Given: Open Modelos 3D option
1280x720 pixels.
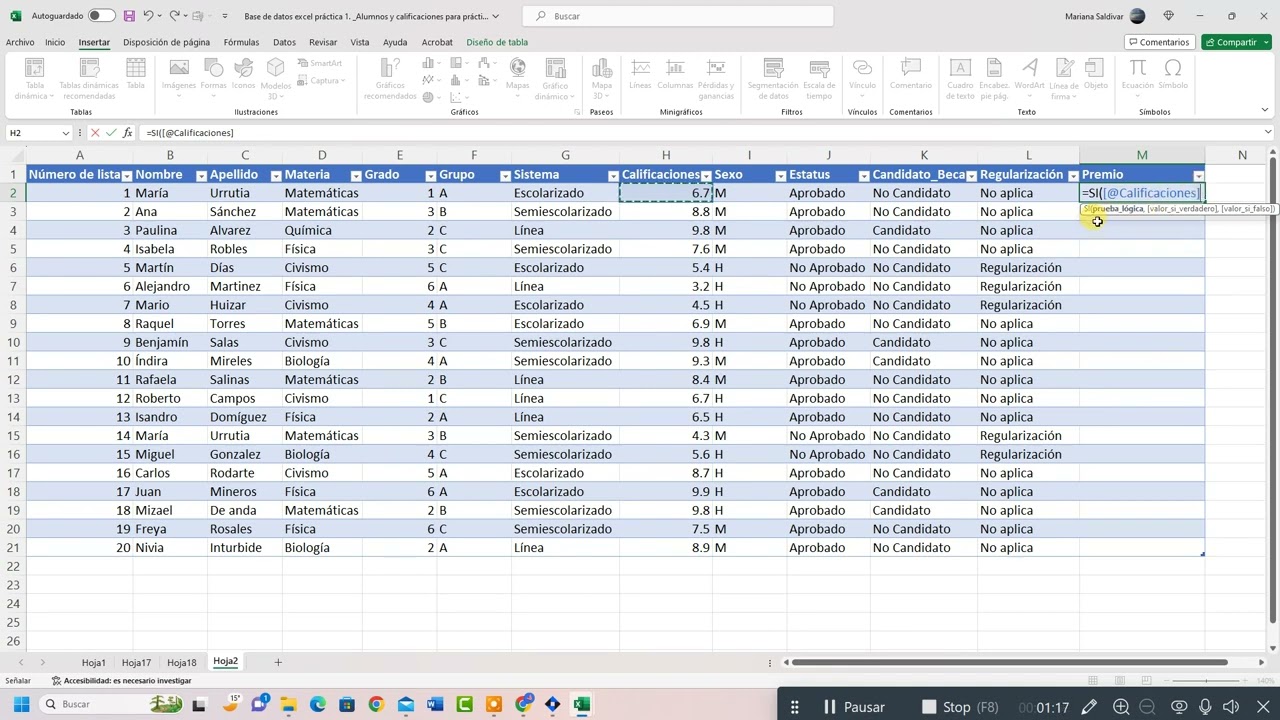Looking at the screenshot, I should pyautogui.click(x=275, y=78).
